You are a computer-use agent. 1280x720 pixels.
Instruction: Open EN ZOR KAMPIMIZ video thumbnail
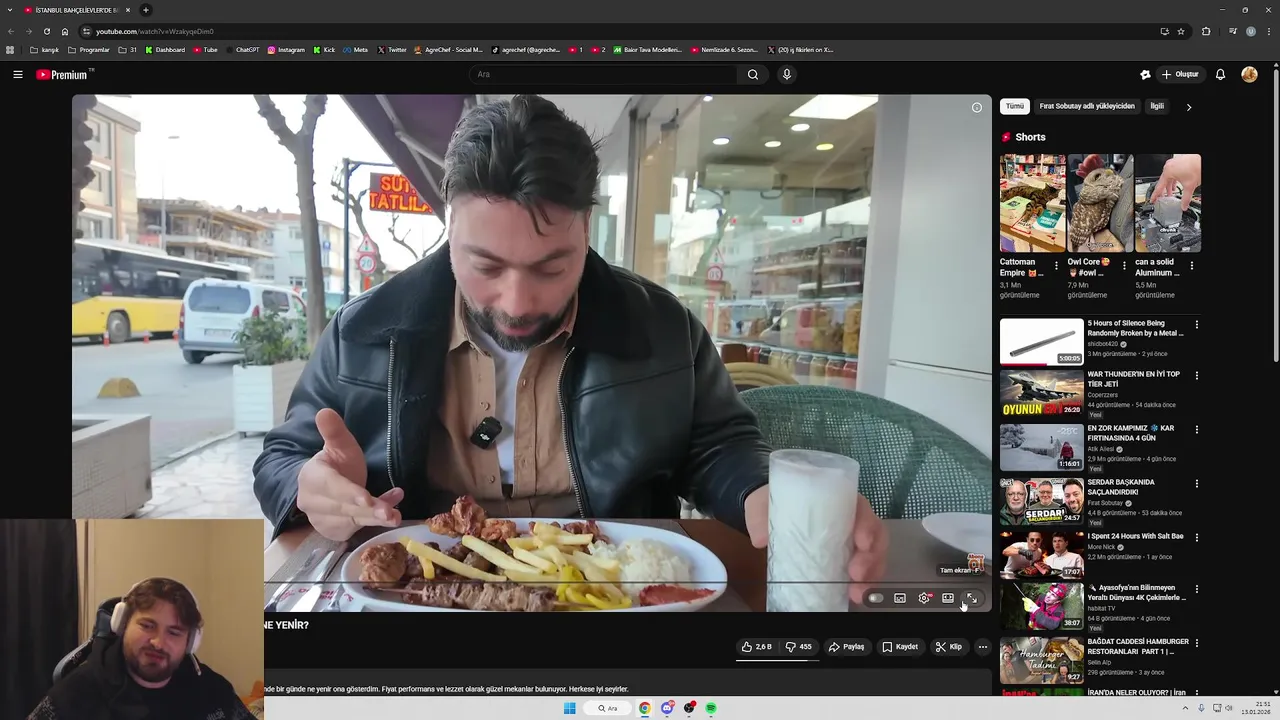tap(1042, 447)
